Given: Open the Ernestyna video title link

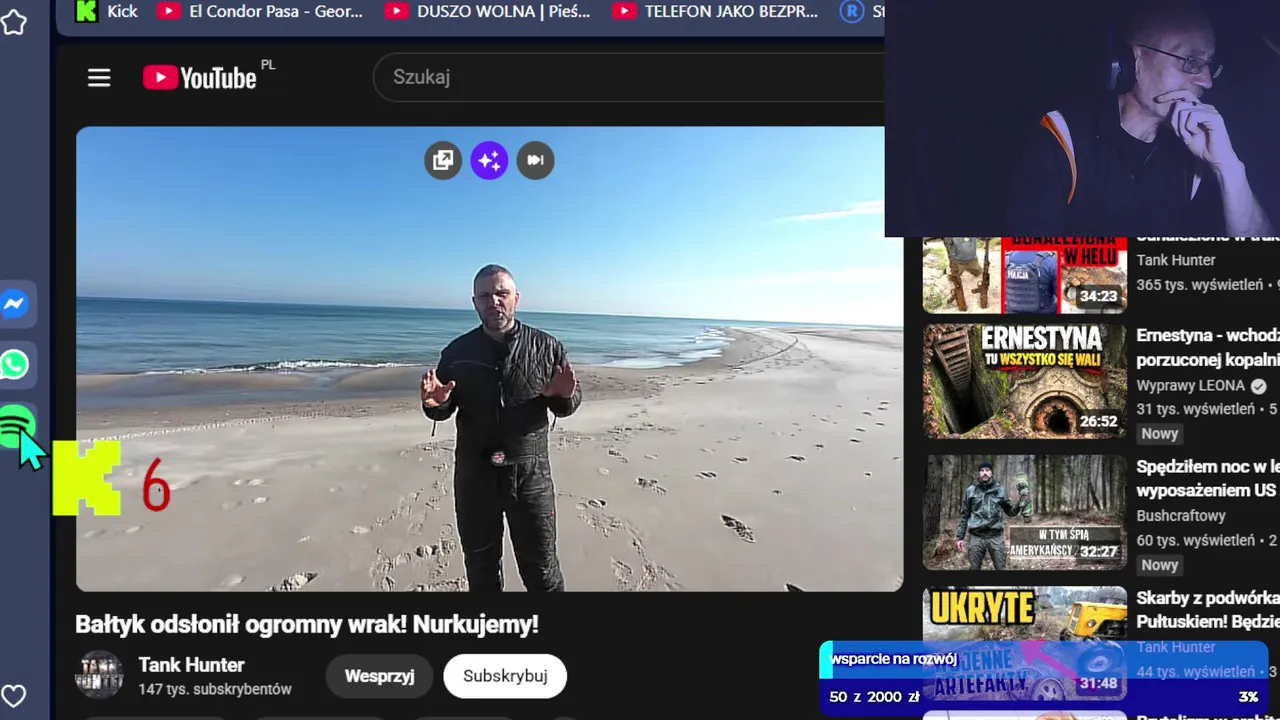Looking at the screenshot, I should [x=1208, y=347].
